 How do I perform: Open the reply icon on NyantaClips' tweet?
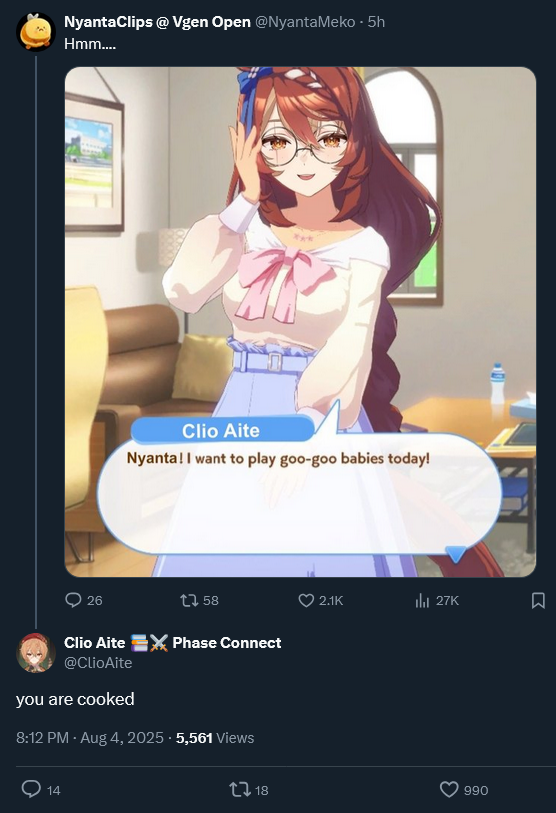pyautogui.click(x=73, y=600)
